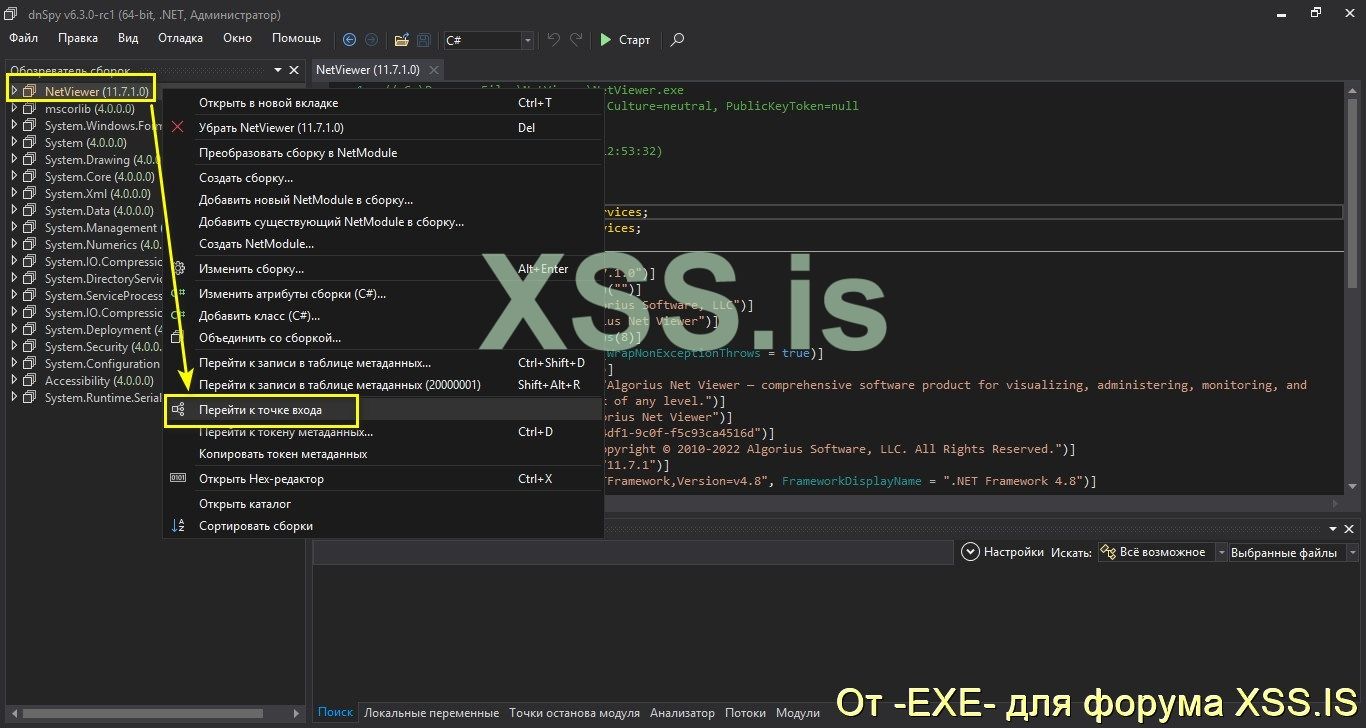Switch to the Локальные переменные tab
1366x728 pixels.
coord(431,713)
